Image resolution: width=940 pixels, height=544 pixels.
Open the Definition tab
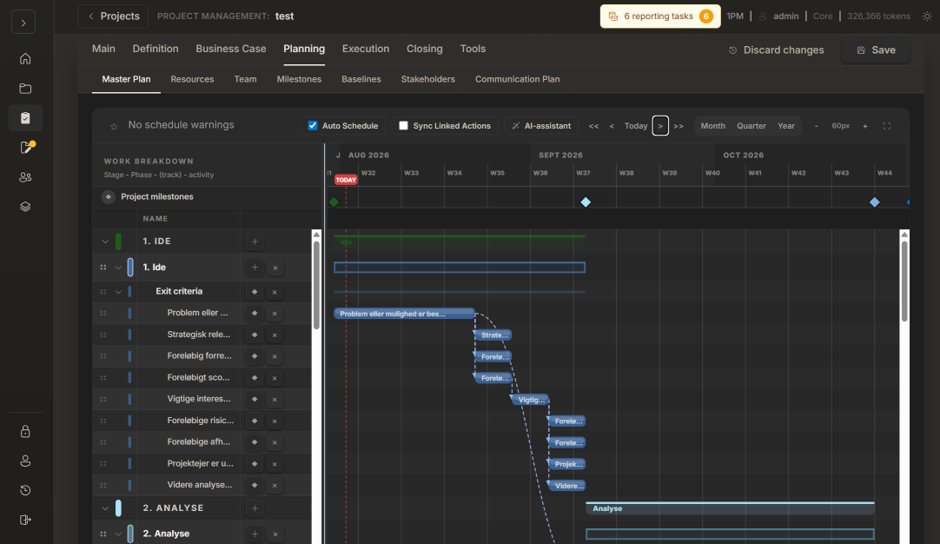(155, 49)
